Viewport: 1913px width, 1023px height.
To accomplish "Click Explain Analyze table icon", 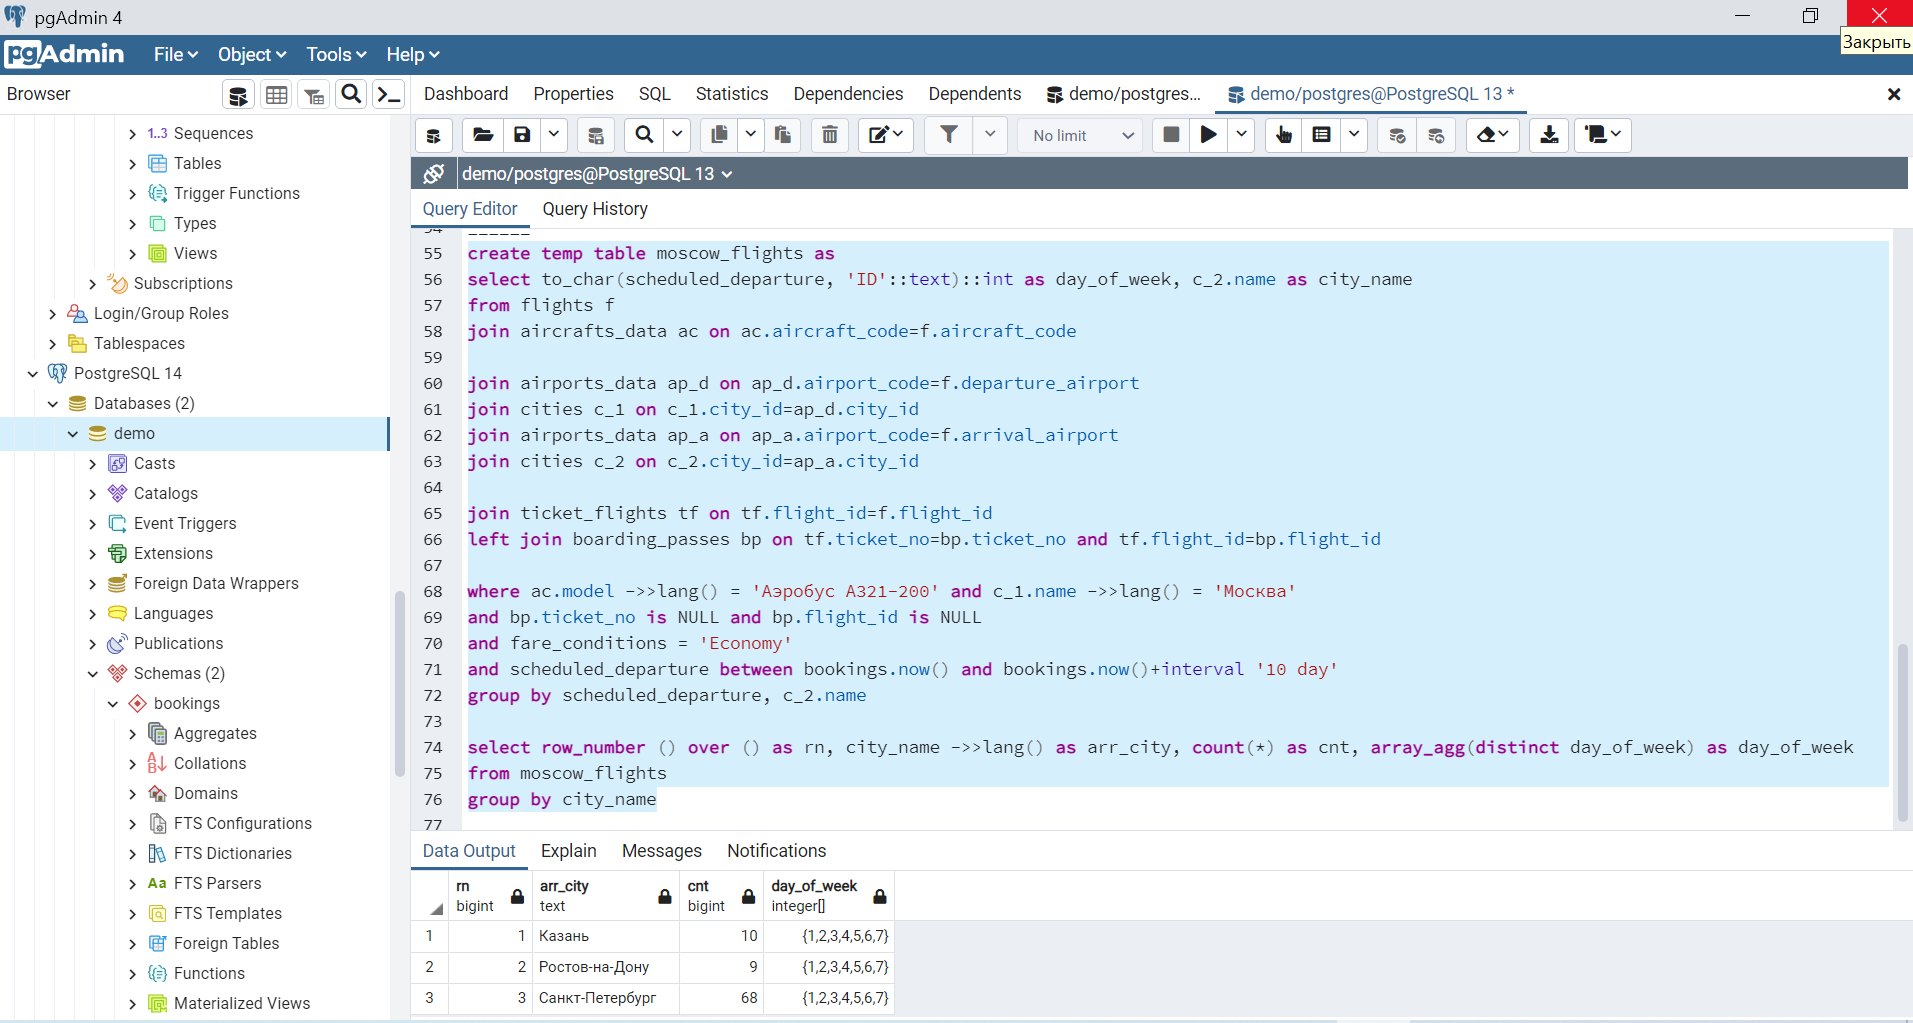I will [1322, 135].
